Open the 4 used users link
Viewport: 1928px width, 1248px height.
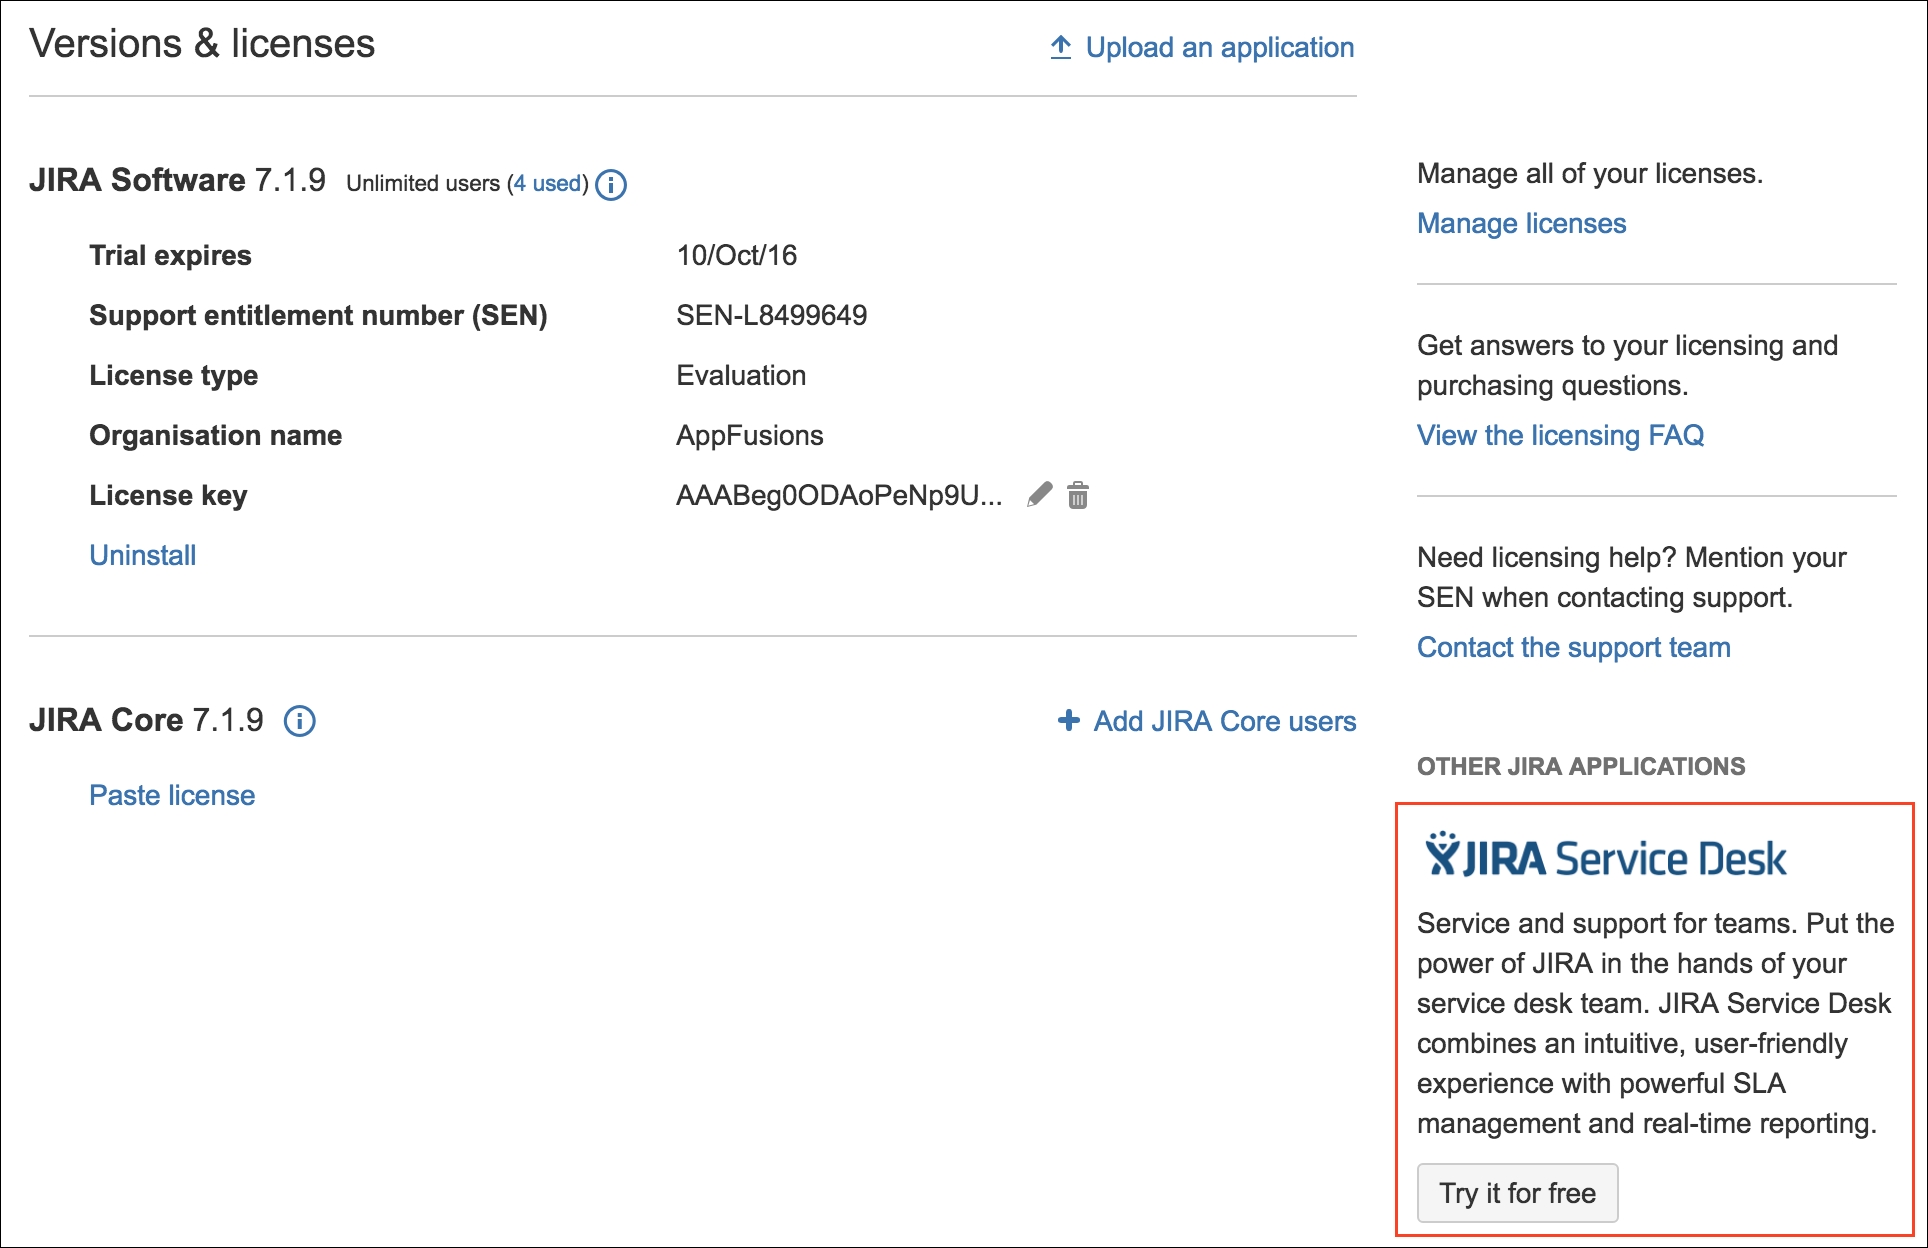tap(547, 183)
